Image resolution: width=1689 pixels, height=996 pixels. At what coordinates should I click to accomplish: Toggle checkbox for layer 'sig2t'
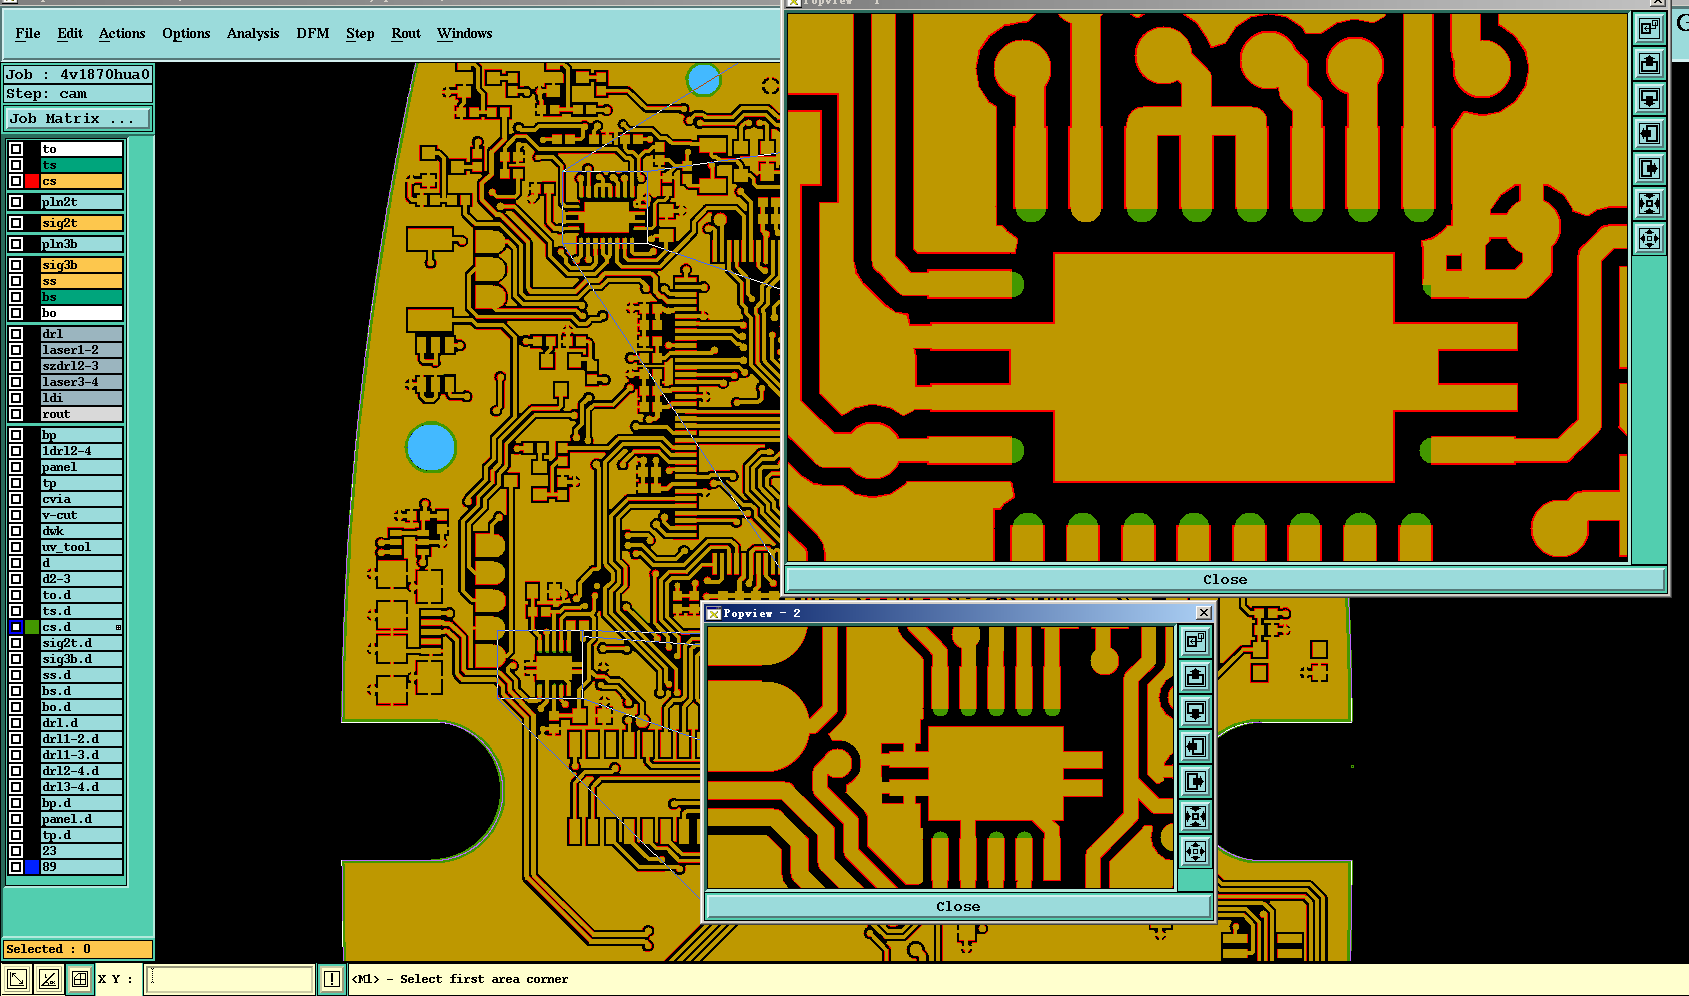click(16, 223)
